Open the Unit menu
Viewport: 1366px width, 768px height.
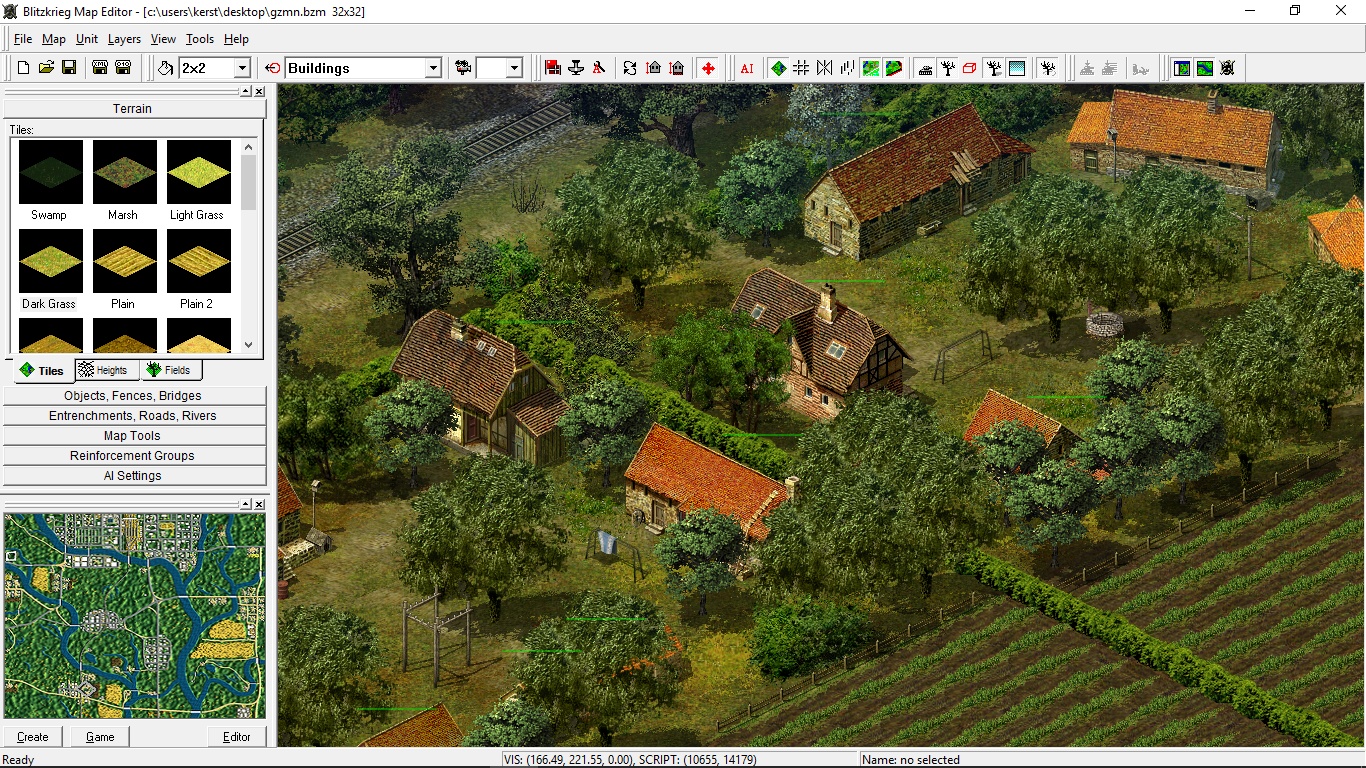point(87,39)
